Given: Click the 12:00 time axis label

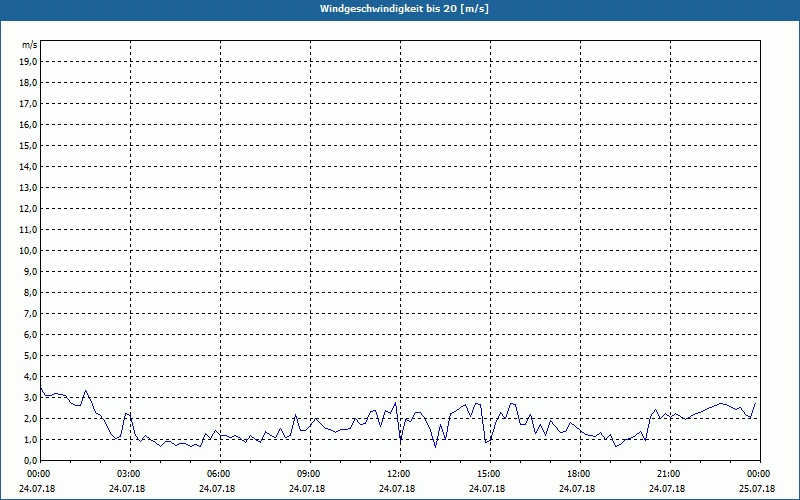Looking at the screenshot, I should coord(398,474).
